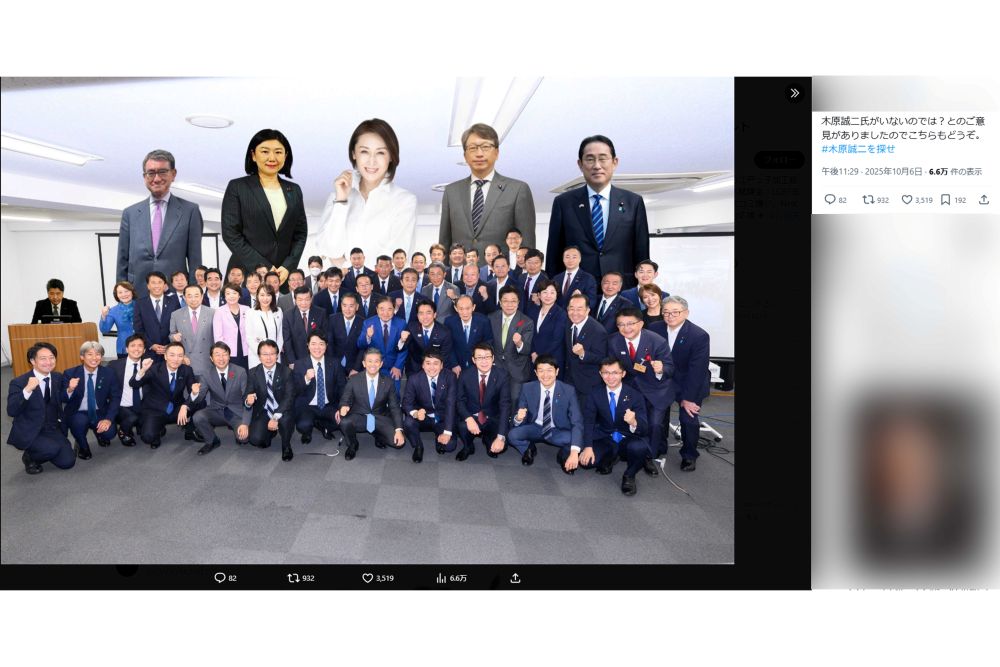Click the reply icon below the photo
The width and height of the screenshot is (1000, 667).
pyautogui.click(x=219, y=578)
